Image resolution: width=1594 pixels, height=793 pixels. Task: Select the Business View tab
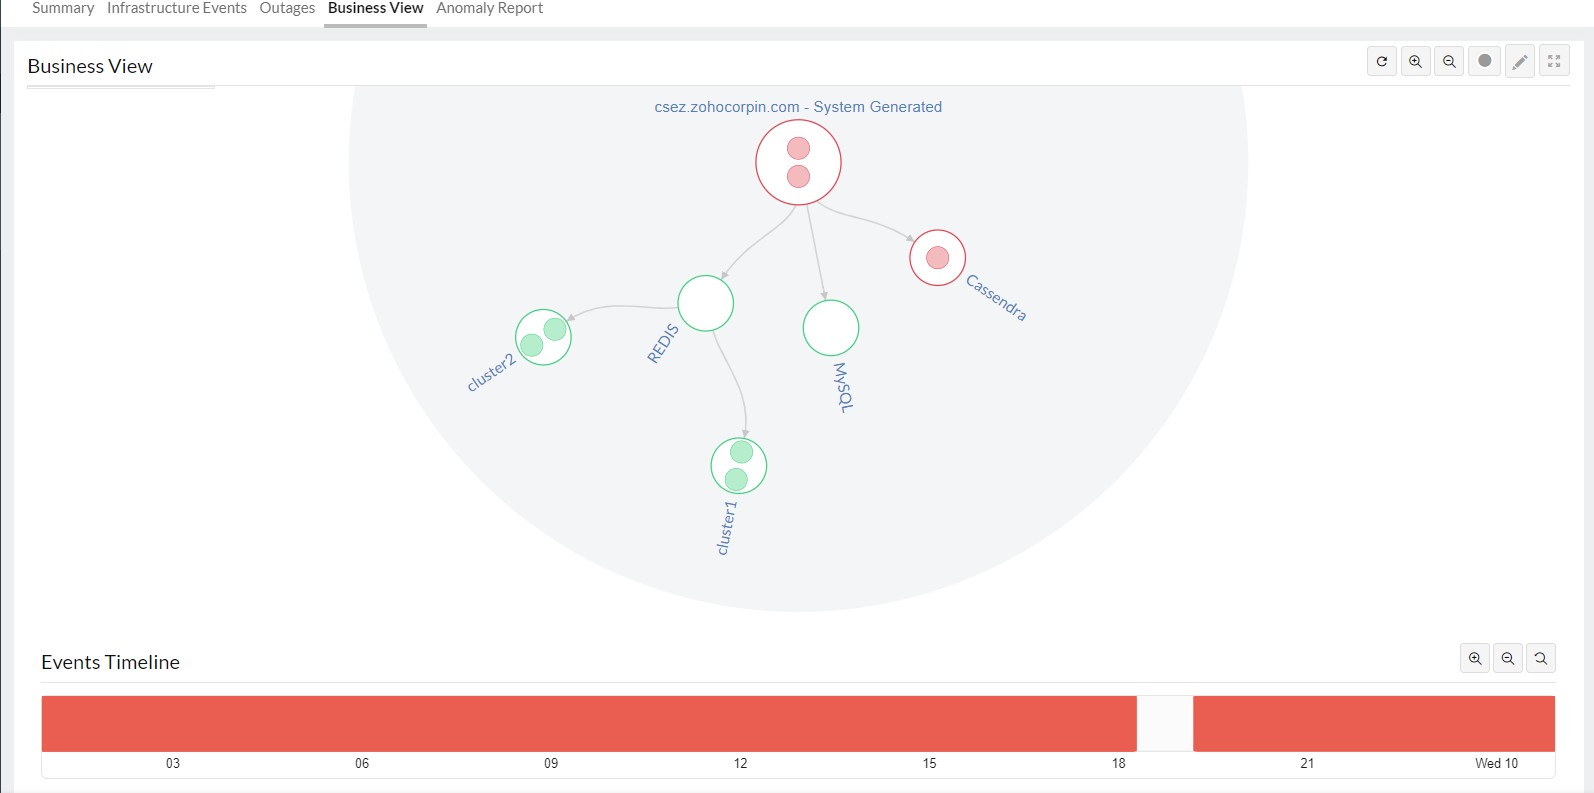376,8
